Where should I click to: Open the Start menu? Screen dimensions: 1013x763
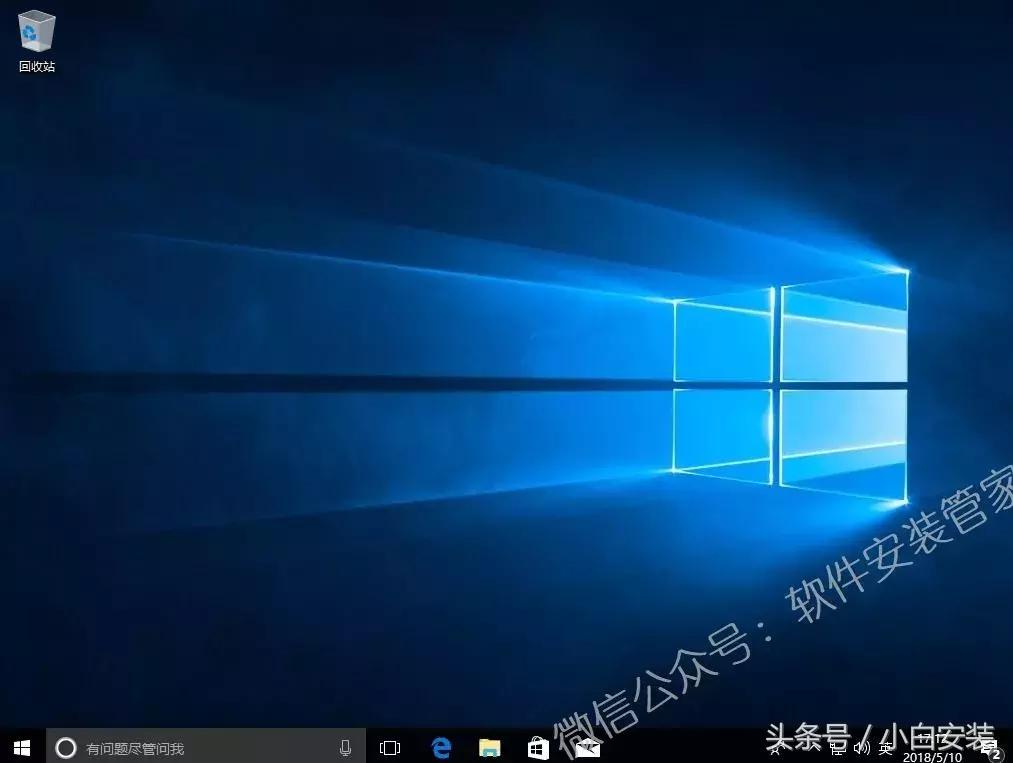20,747
